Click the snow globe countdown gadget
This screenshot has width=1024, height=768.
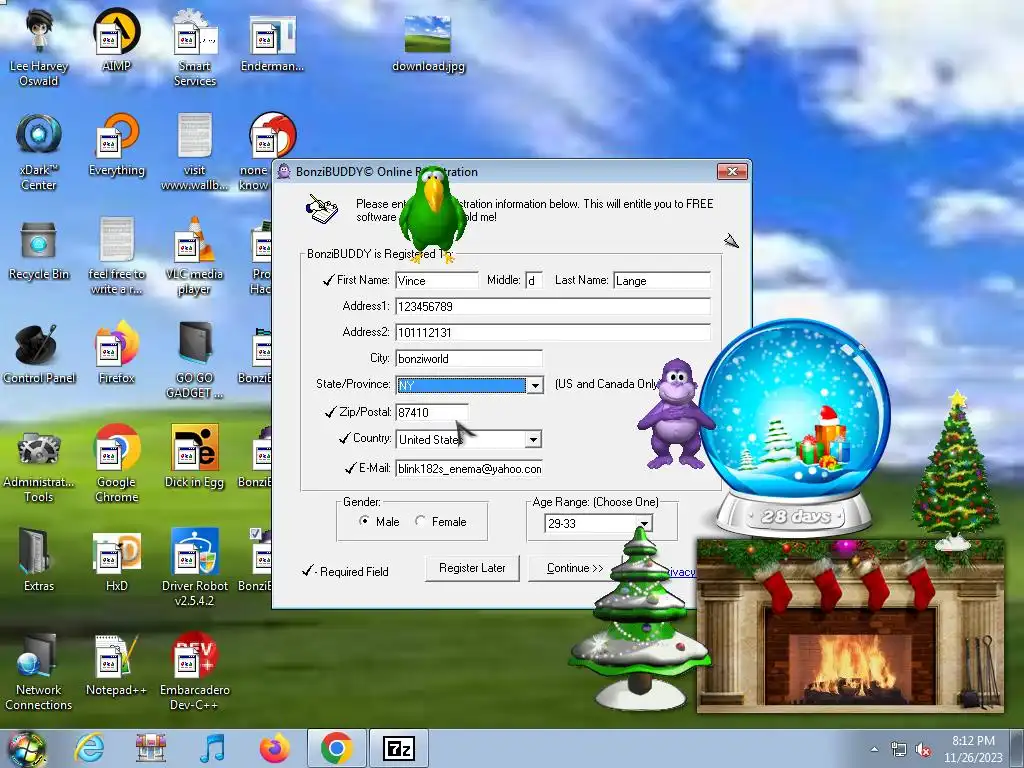[x=795, y=428]
